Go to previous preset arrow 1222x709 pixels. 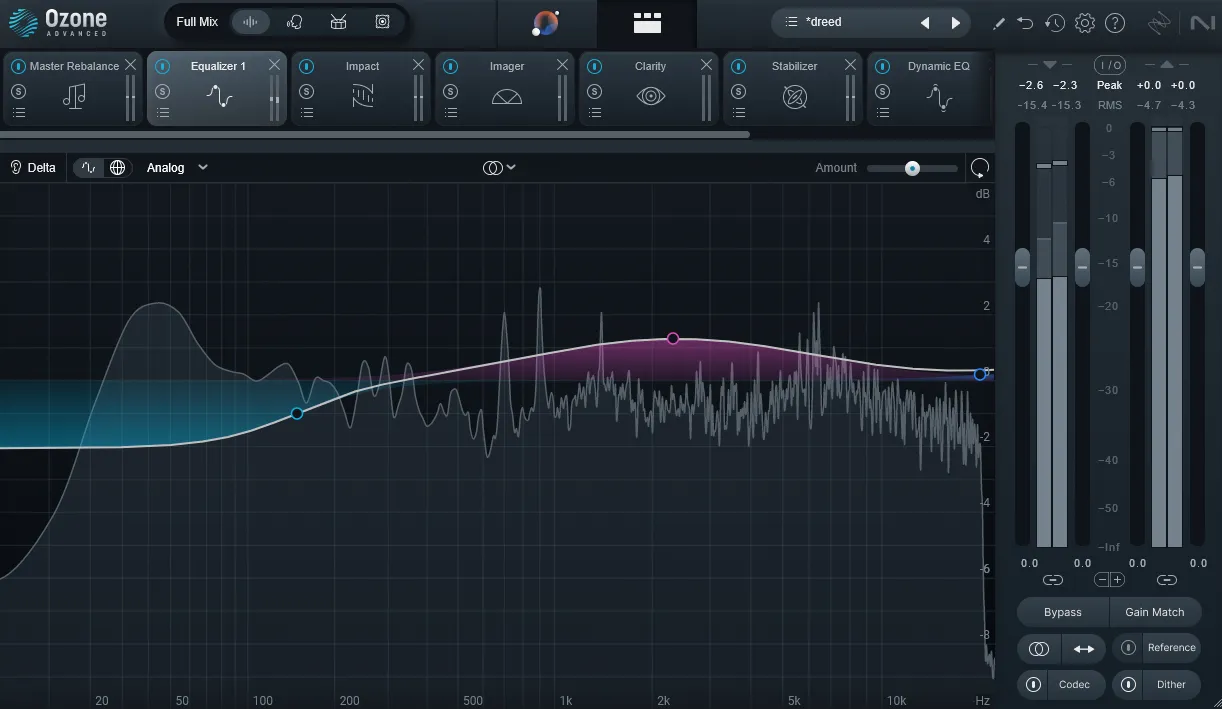pos(925,22)
